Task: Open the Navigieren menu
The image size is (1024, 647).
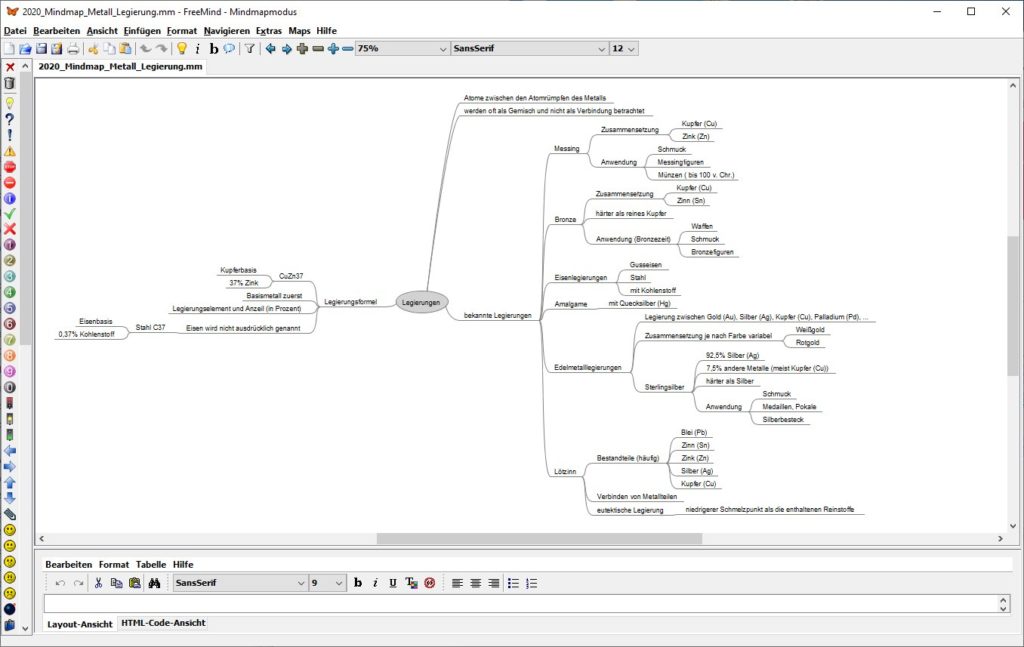Action: 227,31
